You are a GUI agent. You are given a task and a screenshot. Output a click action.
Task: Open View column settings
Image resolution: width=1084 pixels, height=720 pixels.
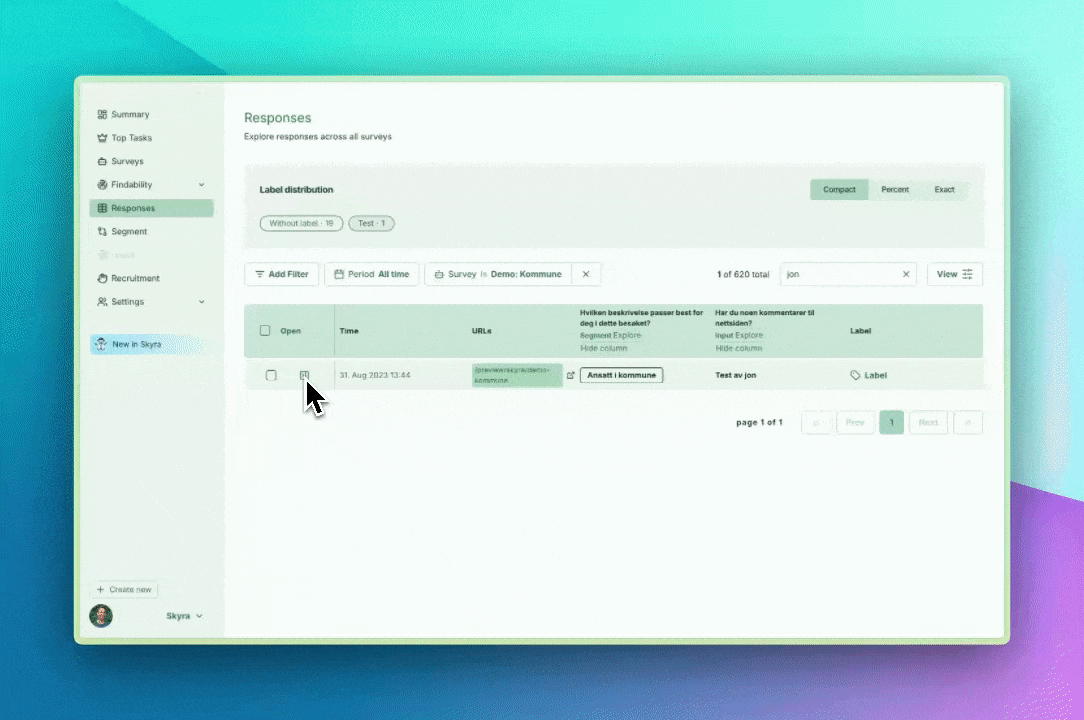coord(955,274)
